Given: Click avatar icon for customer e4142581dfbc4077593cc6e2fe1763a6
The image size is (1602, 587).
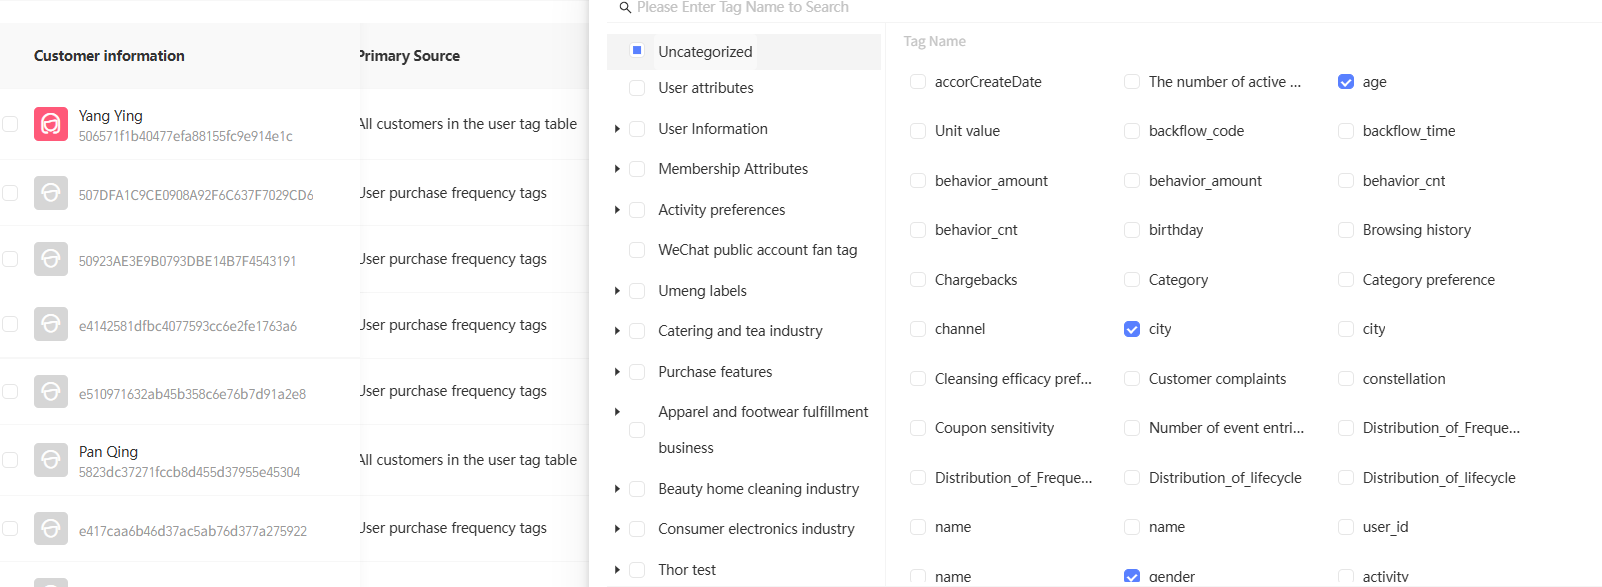Looking at the screenshot, I should pyautogui.click(x=51, y=324).
